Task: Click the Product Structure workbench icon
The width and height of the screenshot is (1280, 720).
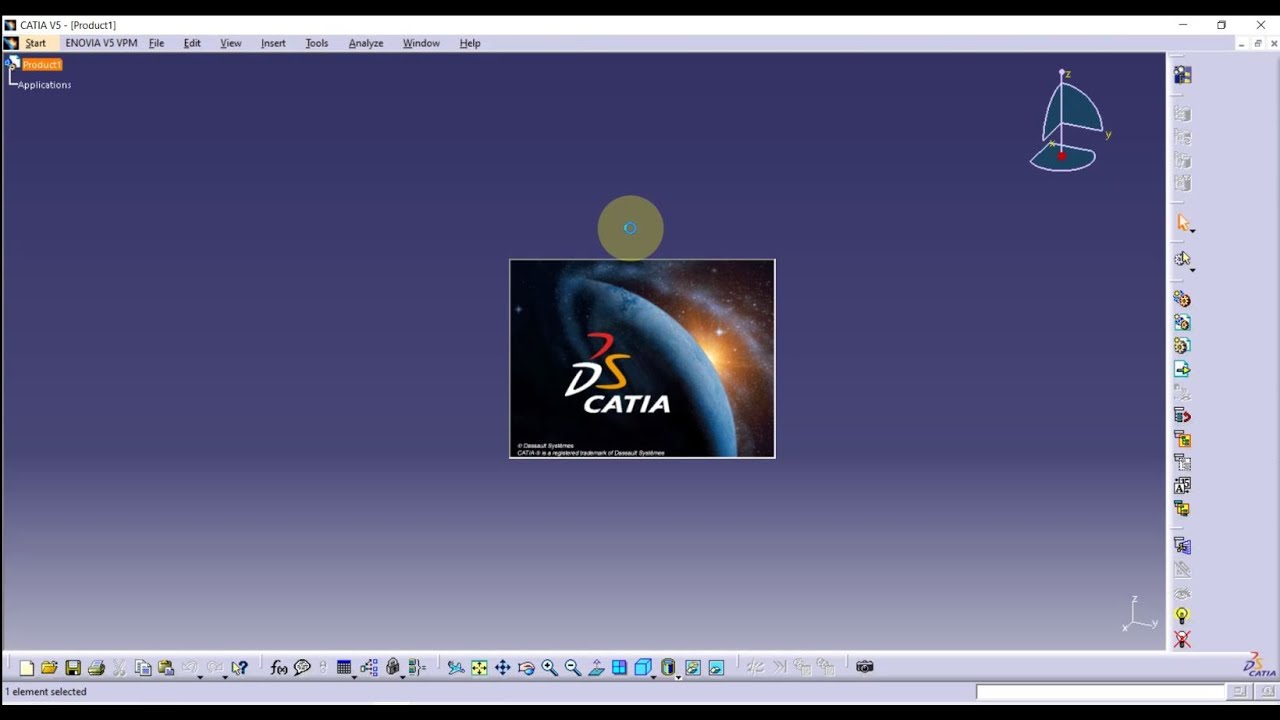Action: coord(1182,75)
